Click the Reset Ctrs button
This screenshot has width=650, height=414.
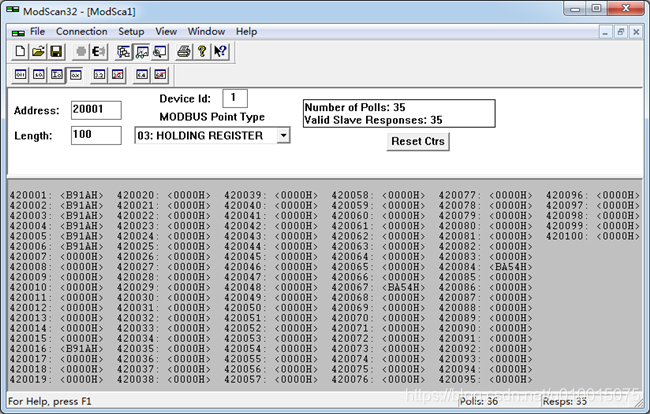coord(418,141)
